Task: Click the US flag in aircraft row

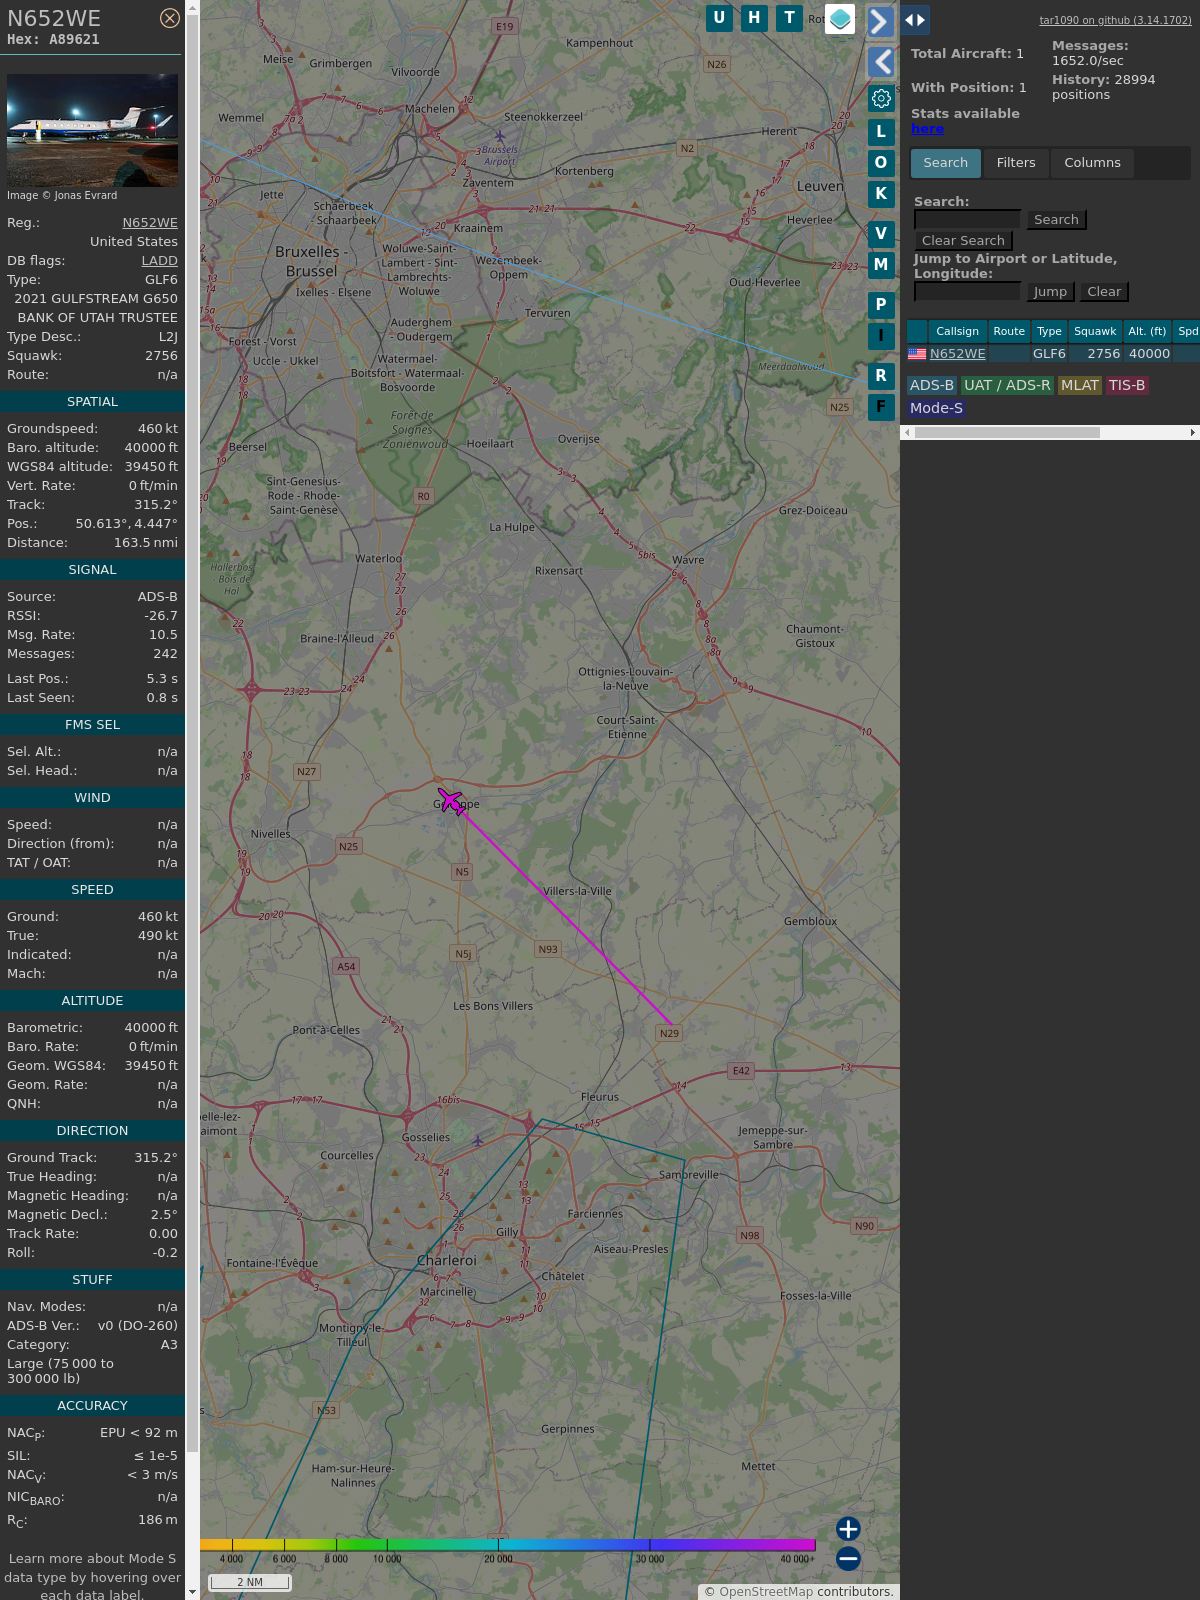Action: click(917, 354)
